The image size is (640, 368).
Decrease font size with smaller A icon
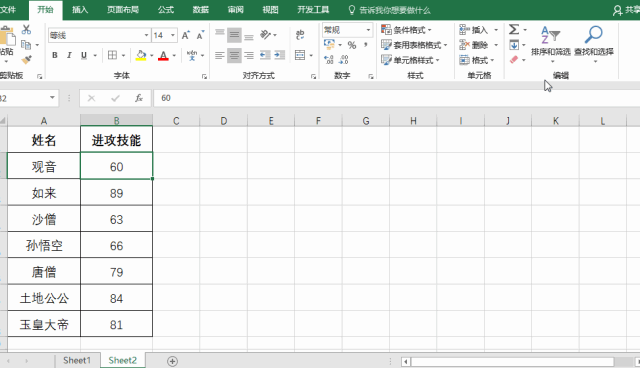tap(200, 35)
